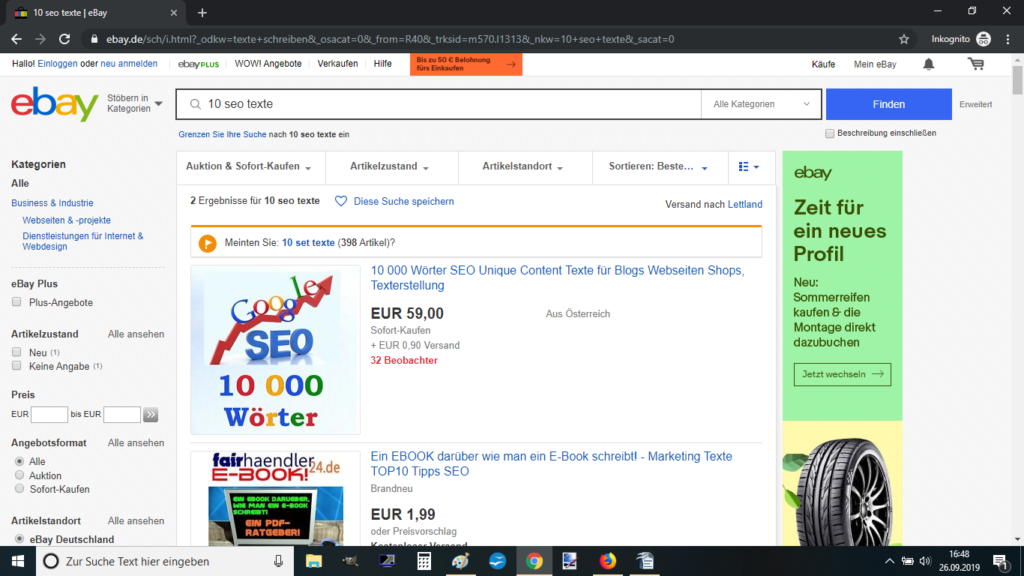Click the orange arrow icon beside Meinten Sie
1024x576 pixels.
[x=208, y=243]
